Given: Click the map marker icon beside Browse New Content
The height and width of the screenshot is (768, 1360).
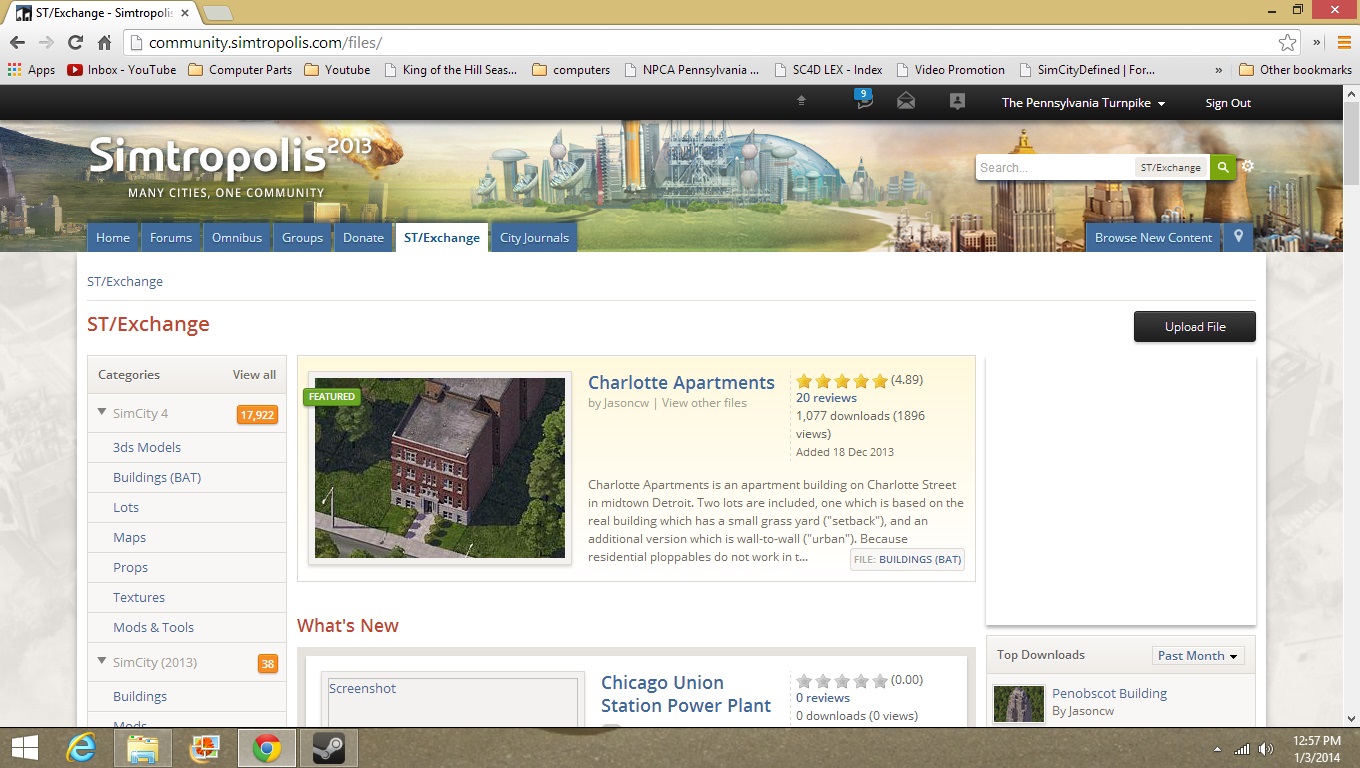Looking at the screenshot, I should 1238,237.
